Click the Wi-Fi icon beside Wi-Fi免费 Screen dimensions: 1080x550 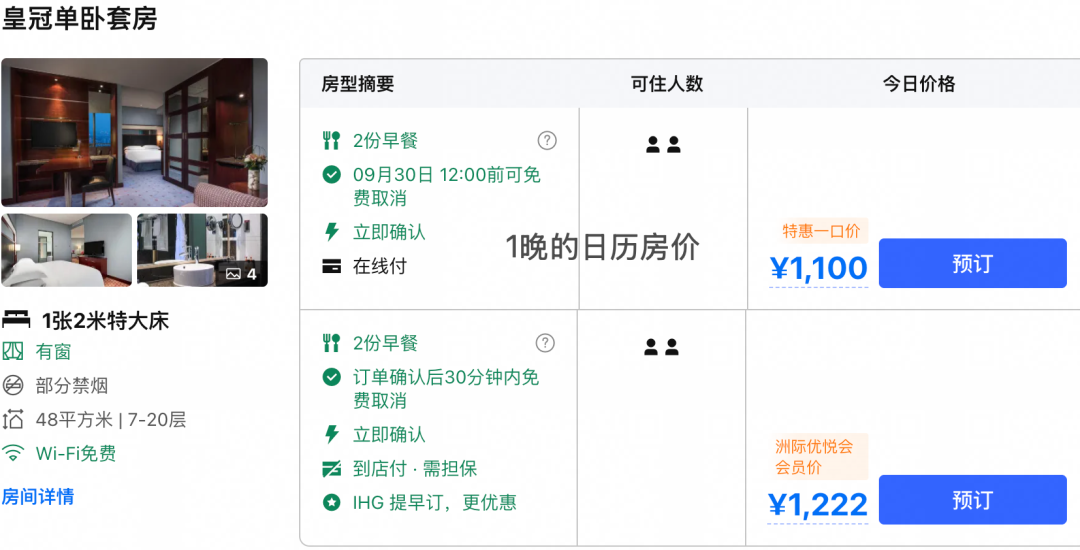(x=12, y=453)
